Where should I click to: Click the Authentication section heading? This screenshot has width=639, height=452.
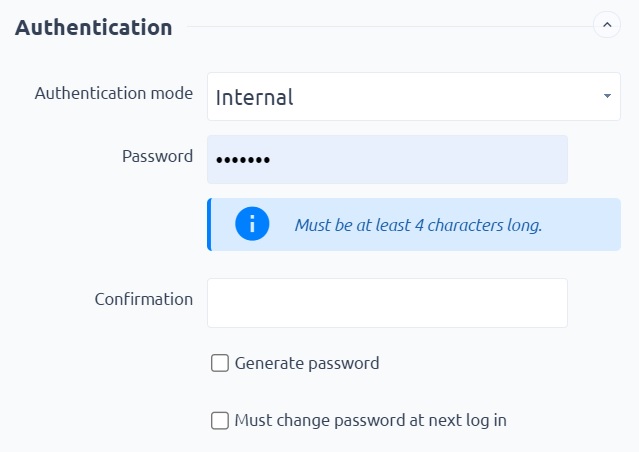[x=94, y=28]
